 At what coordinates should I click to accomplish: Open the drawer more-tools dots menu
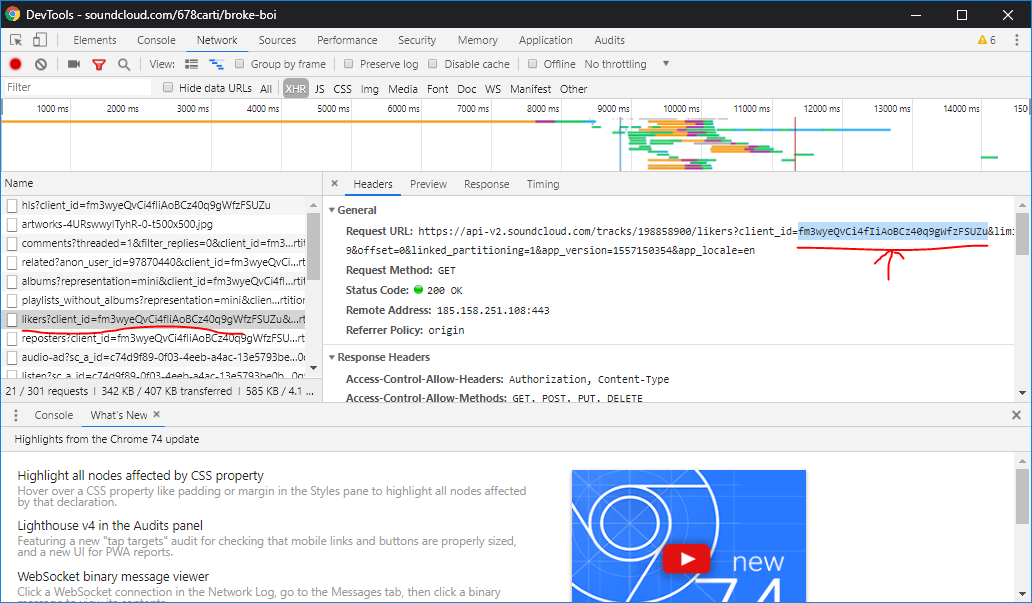[16, 415]
